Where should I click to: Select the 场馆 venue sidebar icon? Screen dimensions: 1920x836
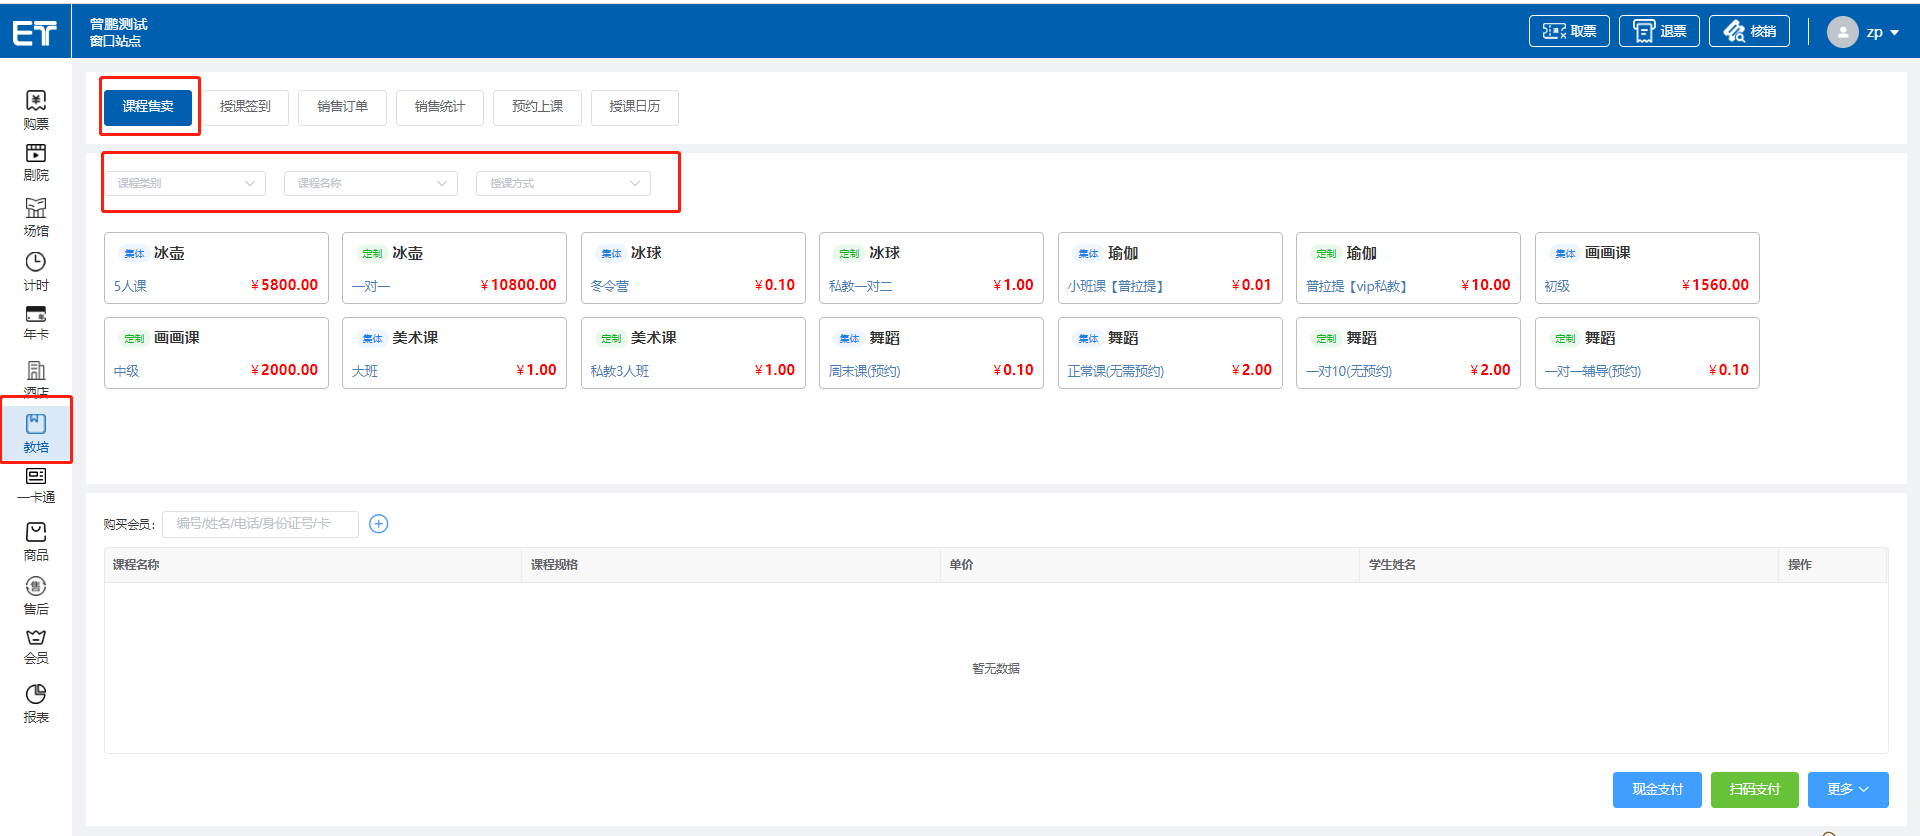[x=36, y=216]
